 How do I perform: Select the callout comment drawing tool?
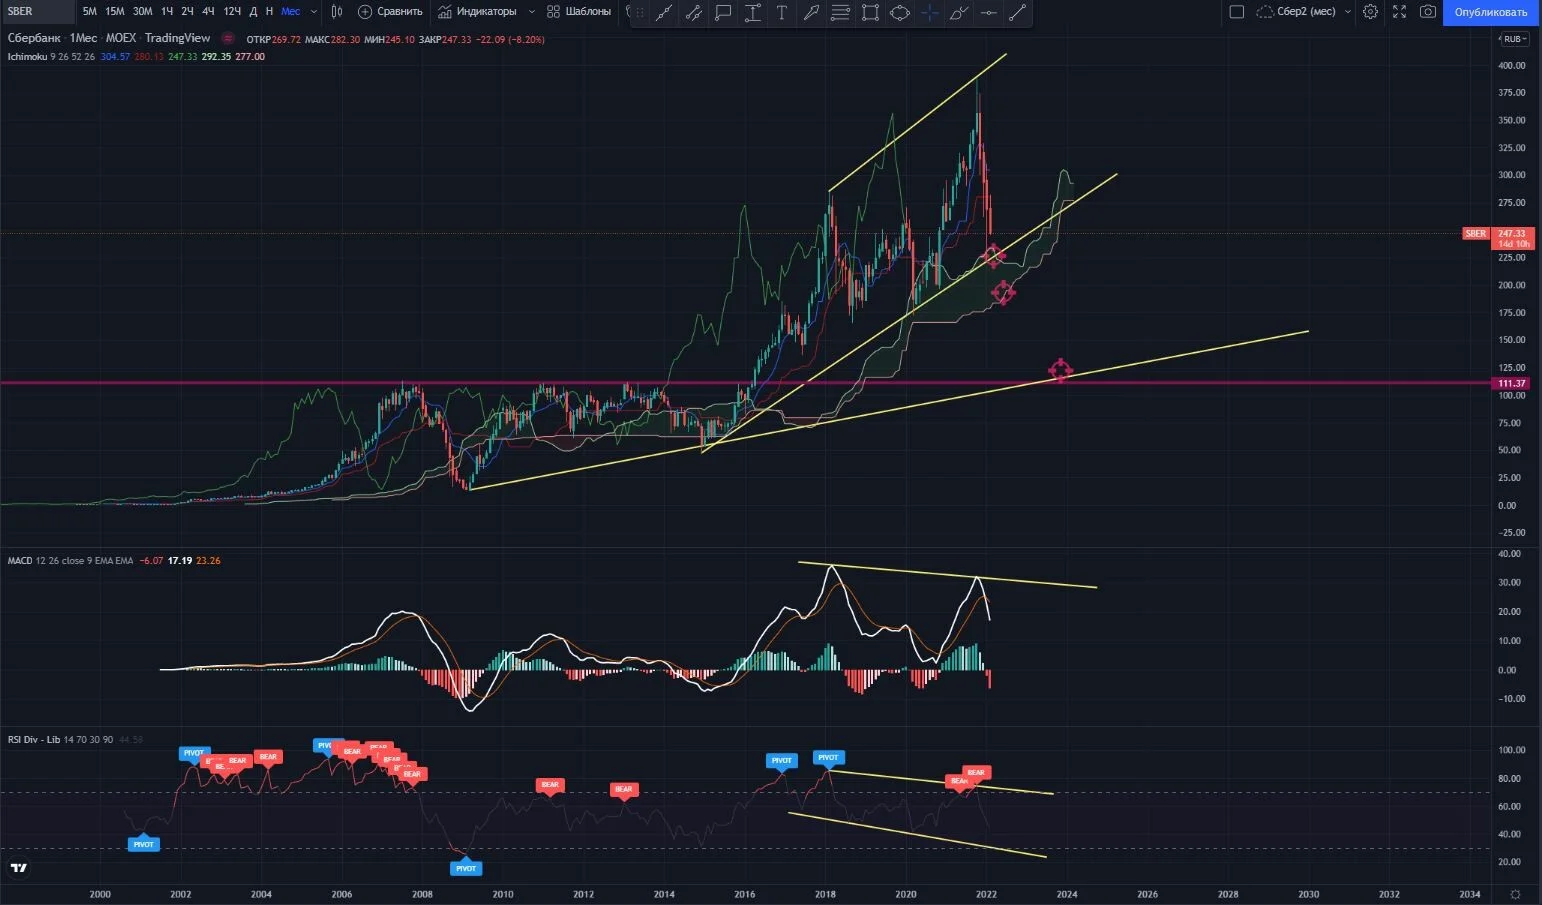(723, 12)
